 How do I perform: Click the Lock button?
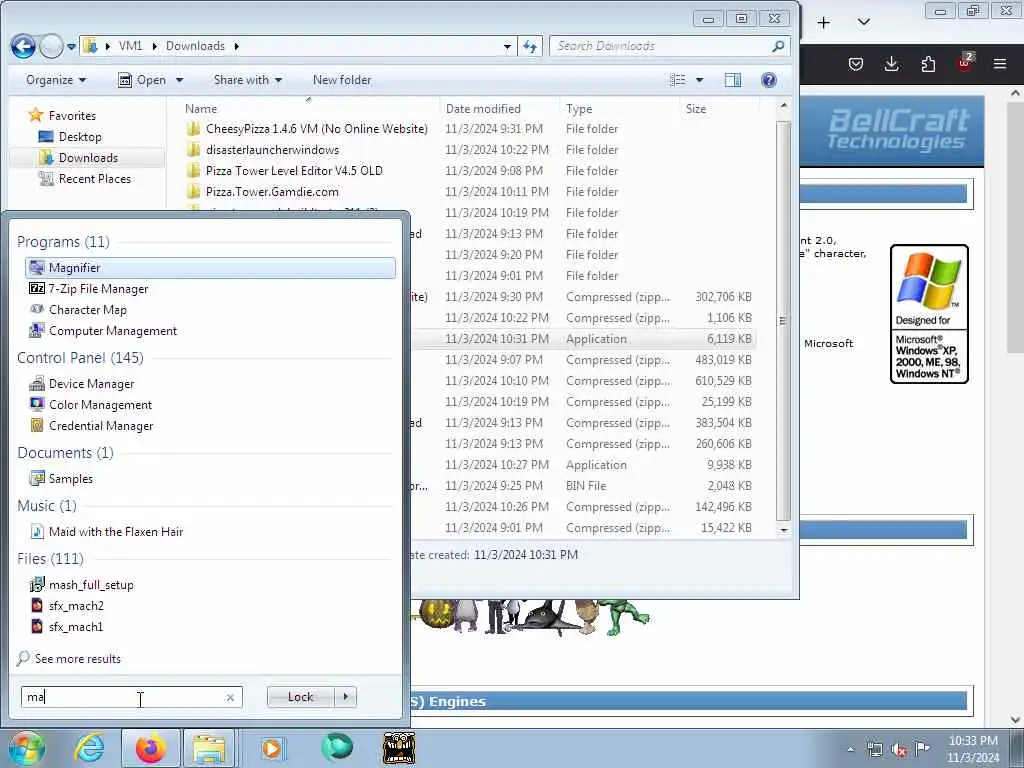click(x=300, y=697)
